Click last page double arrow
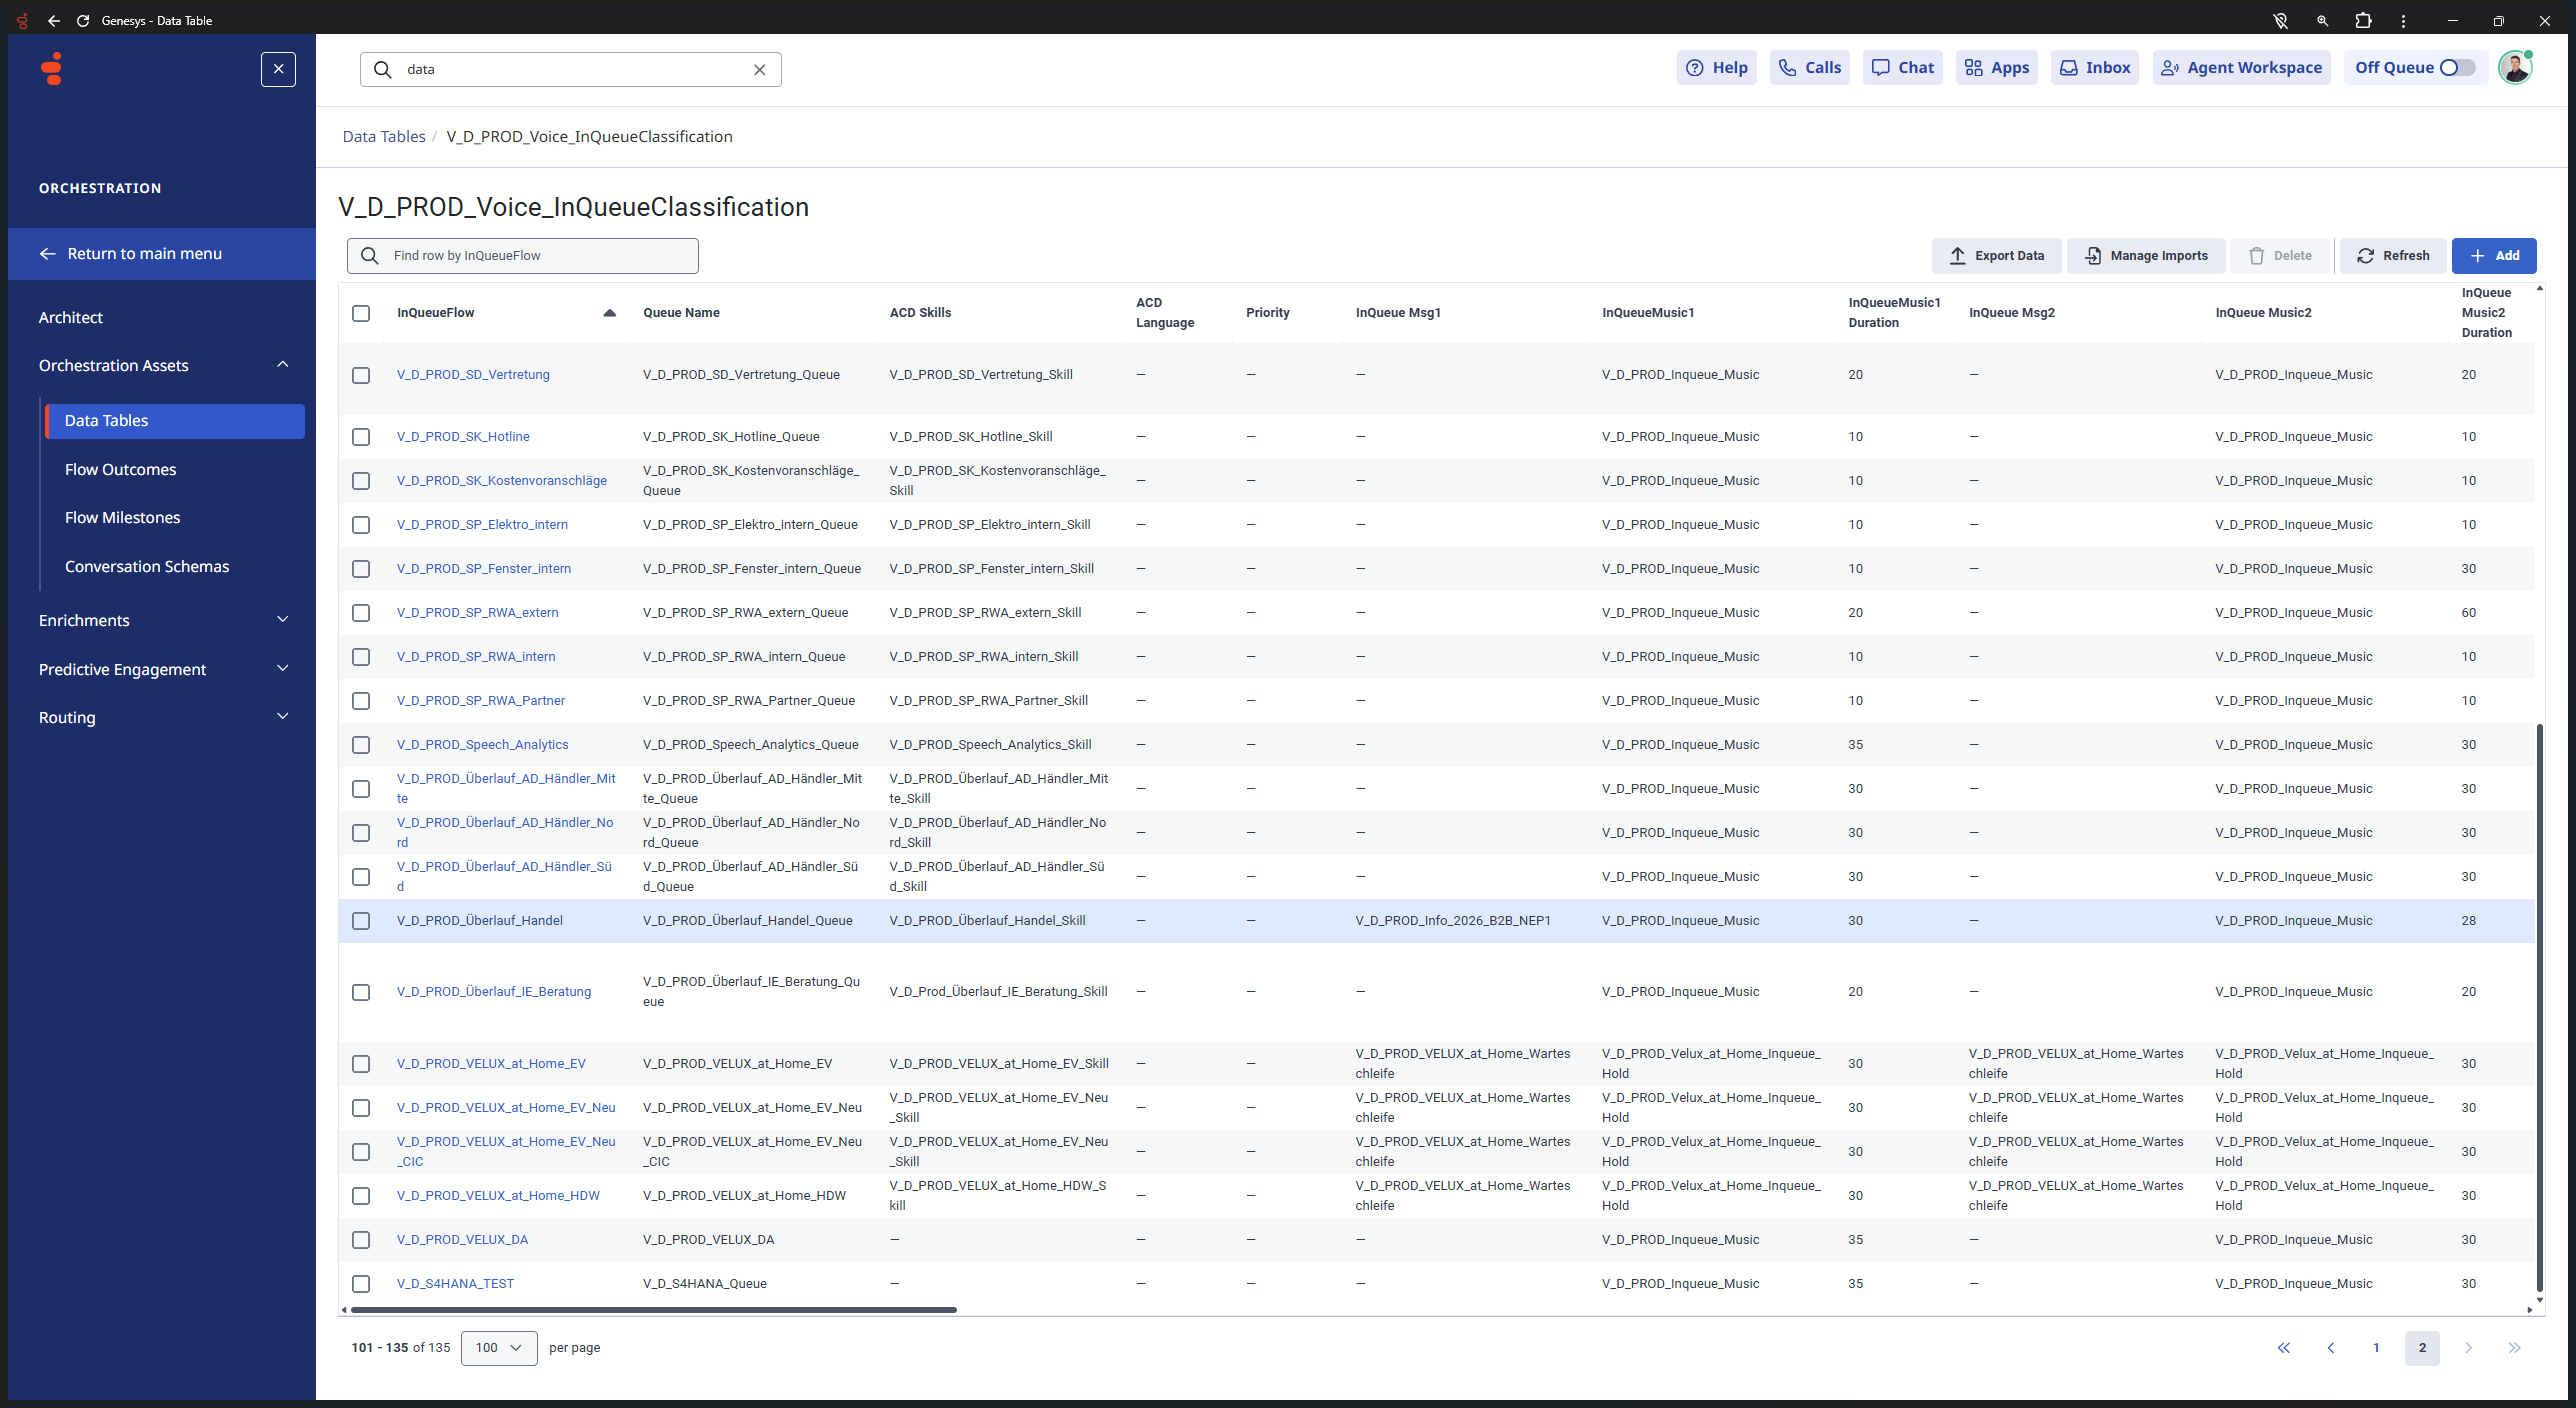 [x=2514, y=1348]
